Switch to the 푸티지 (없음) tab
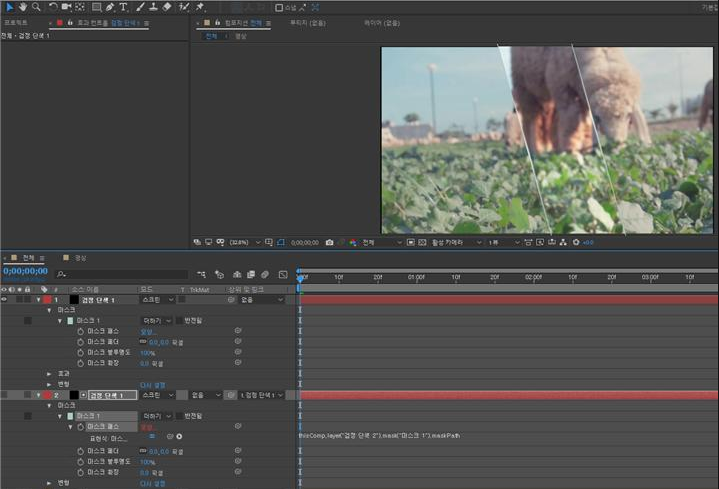This screenshot has width=719, height=489. (308, 22)
